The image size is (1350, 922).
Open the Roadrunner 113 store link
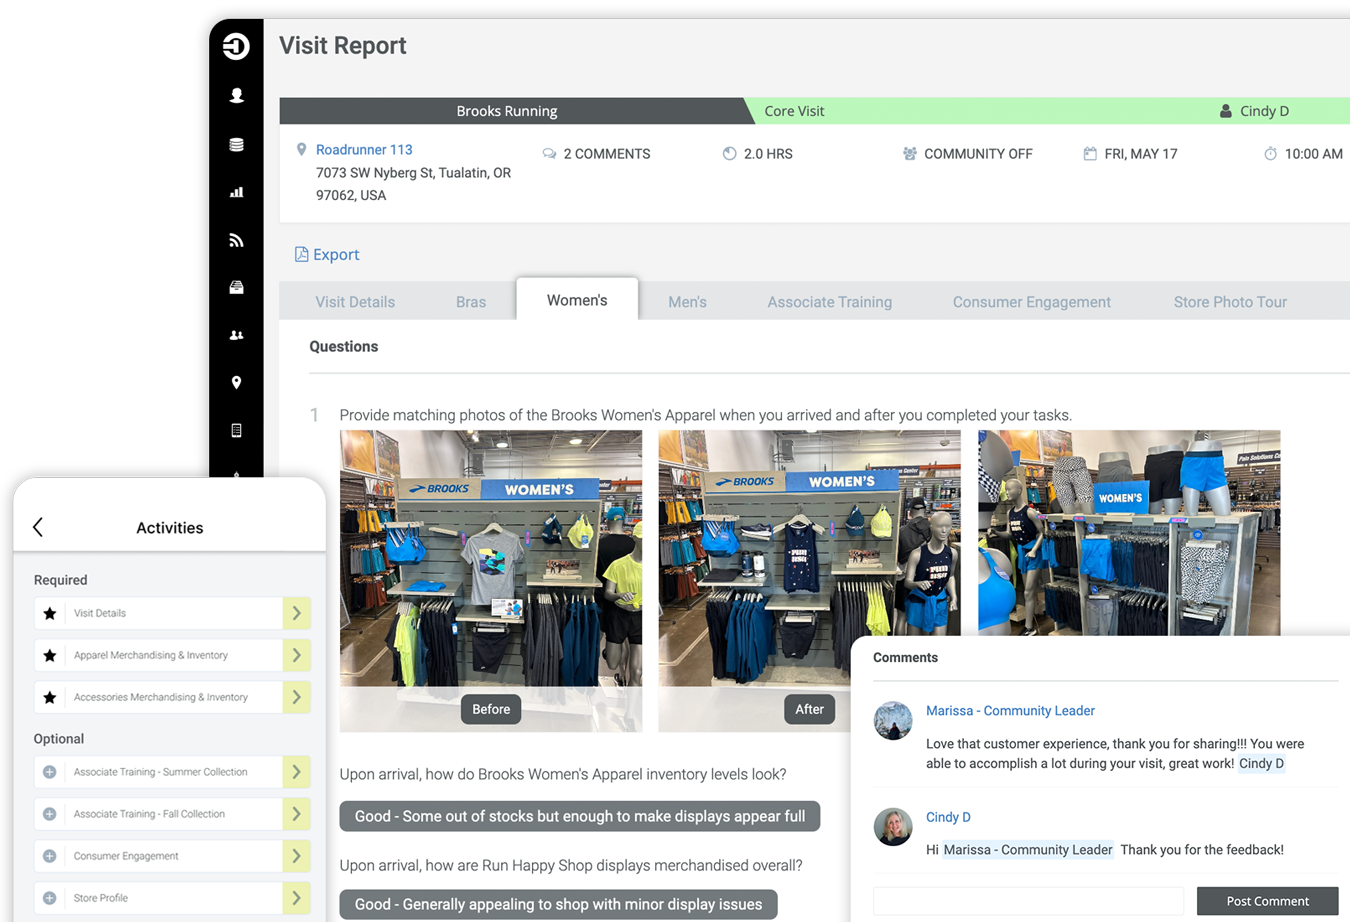point(364,149)
